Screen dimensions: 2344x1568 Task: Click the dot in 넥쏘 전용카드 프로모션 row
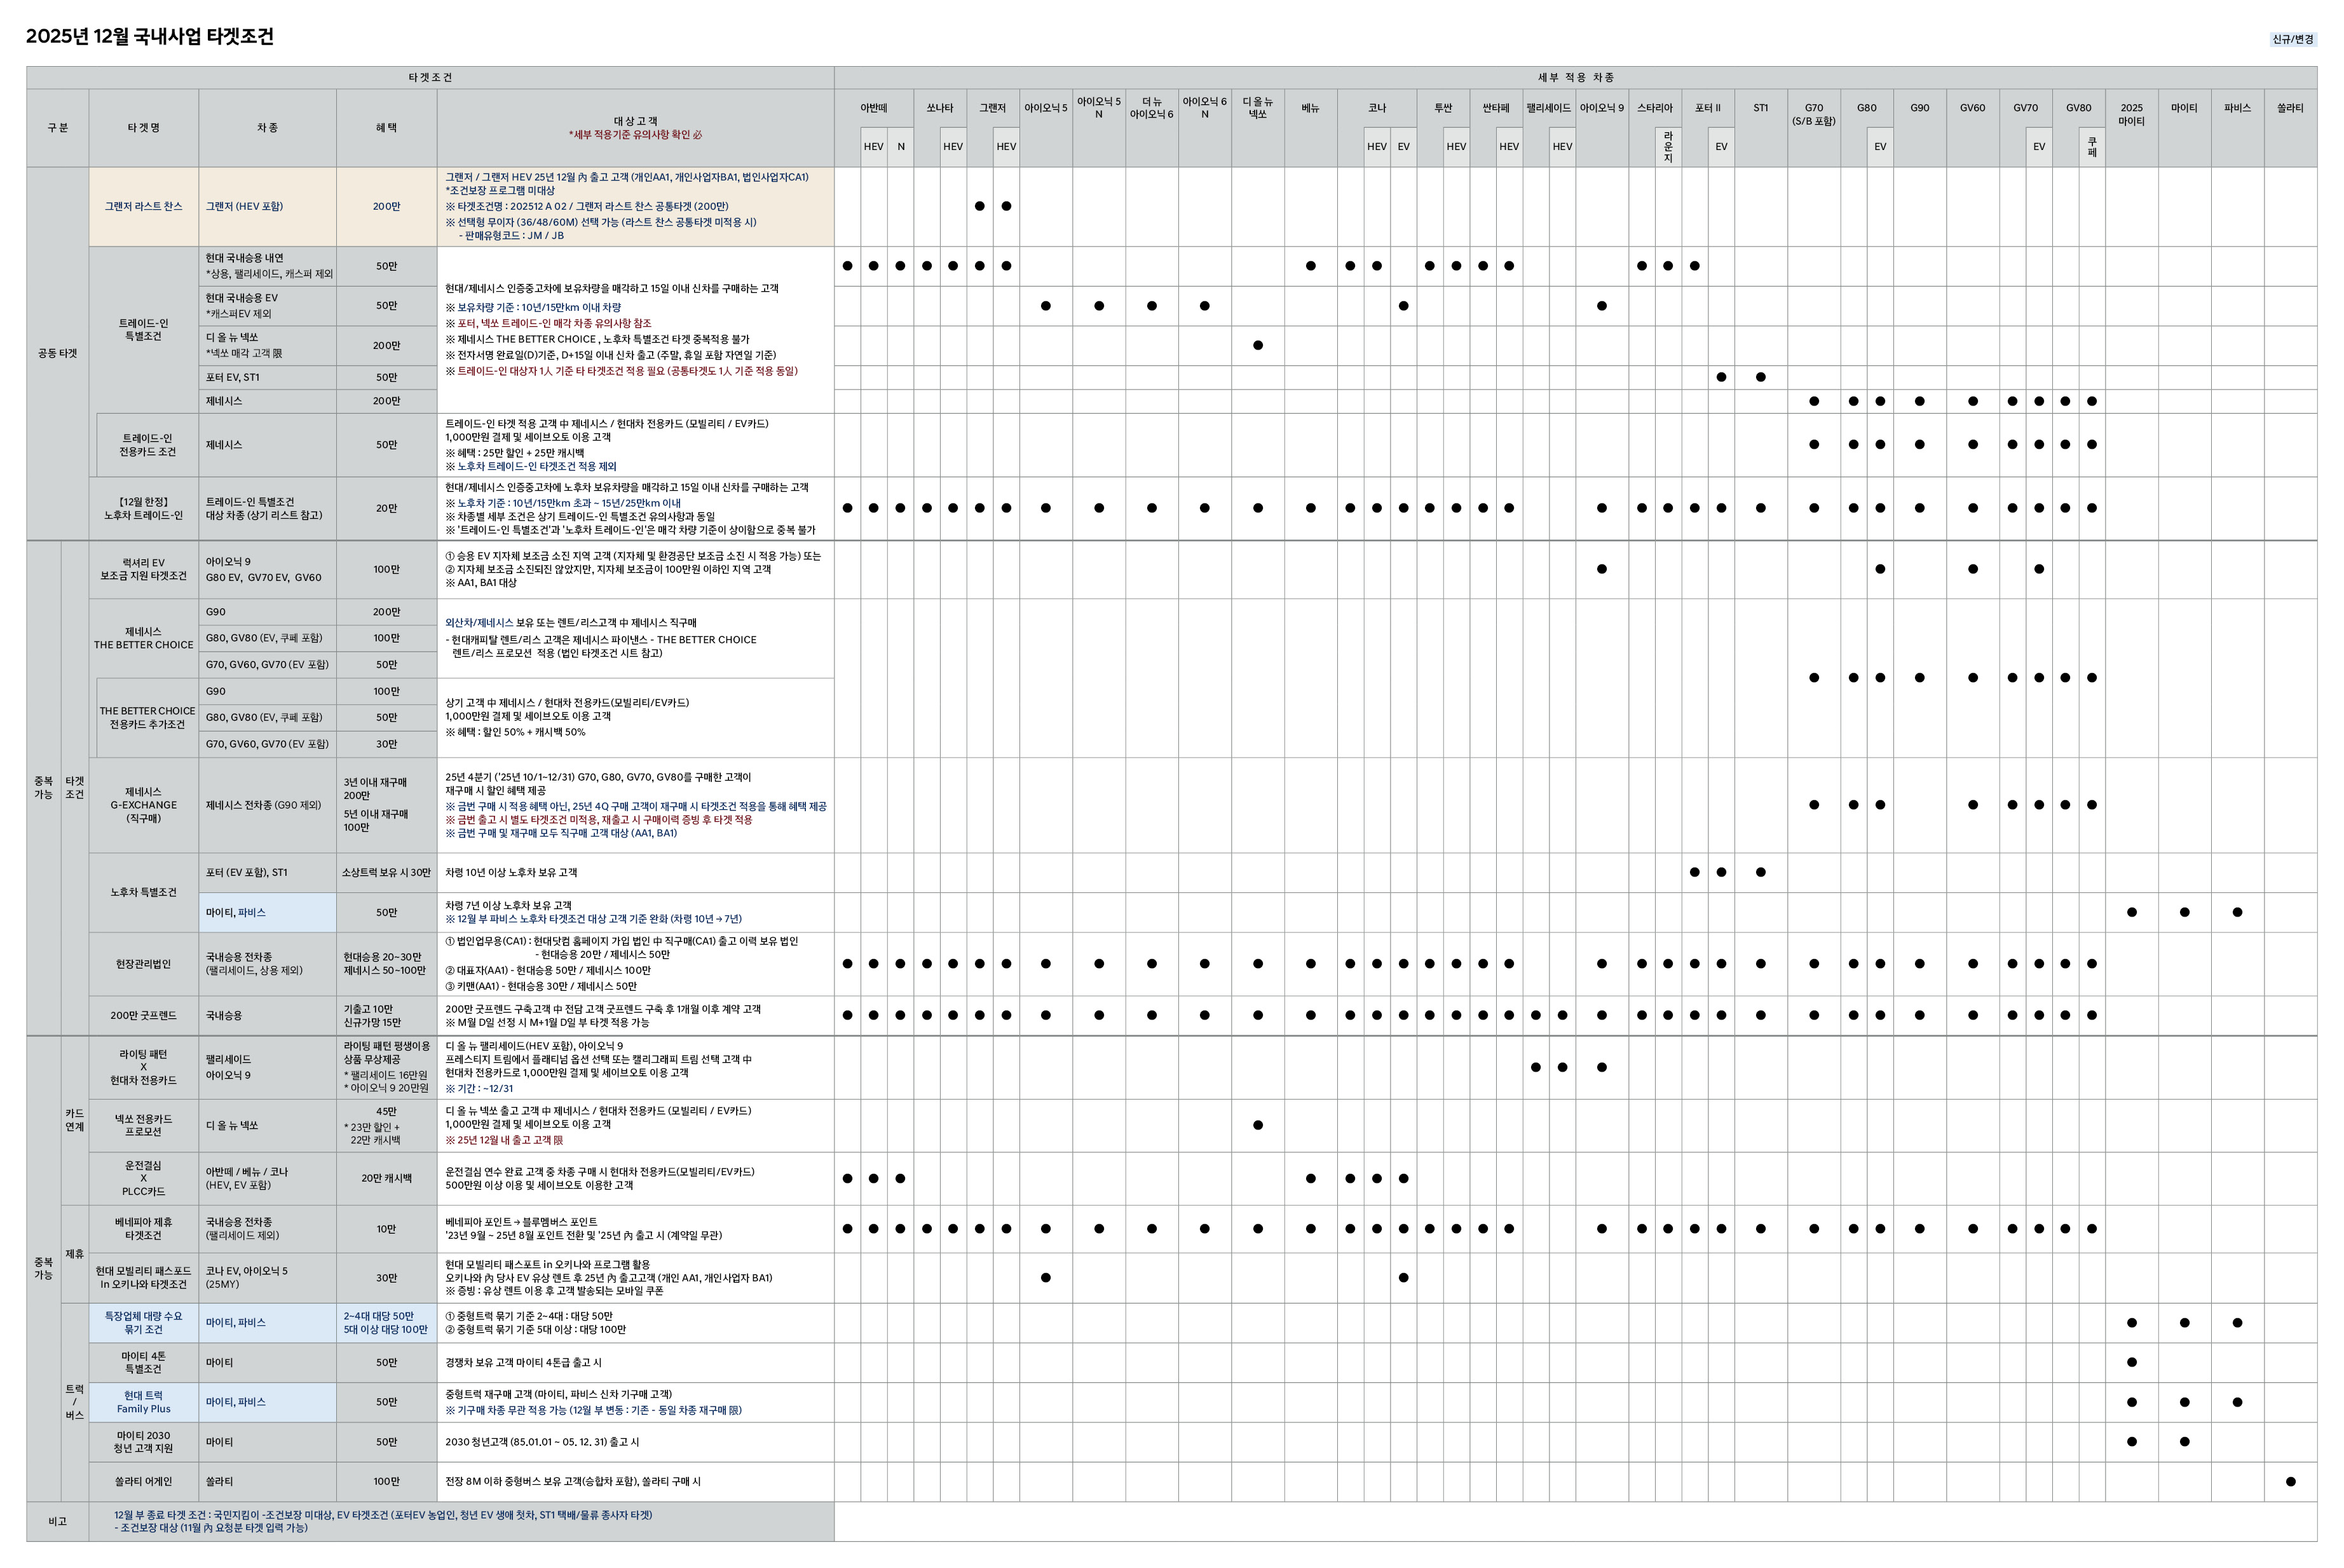pyautogui.click(x=1257, y=1125)
